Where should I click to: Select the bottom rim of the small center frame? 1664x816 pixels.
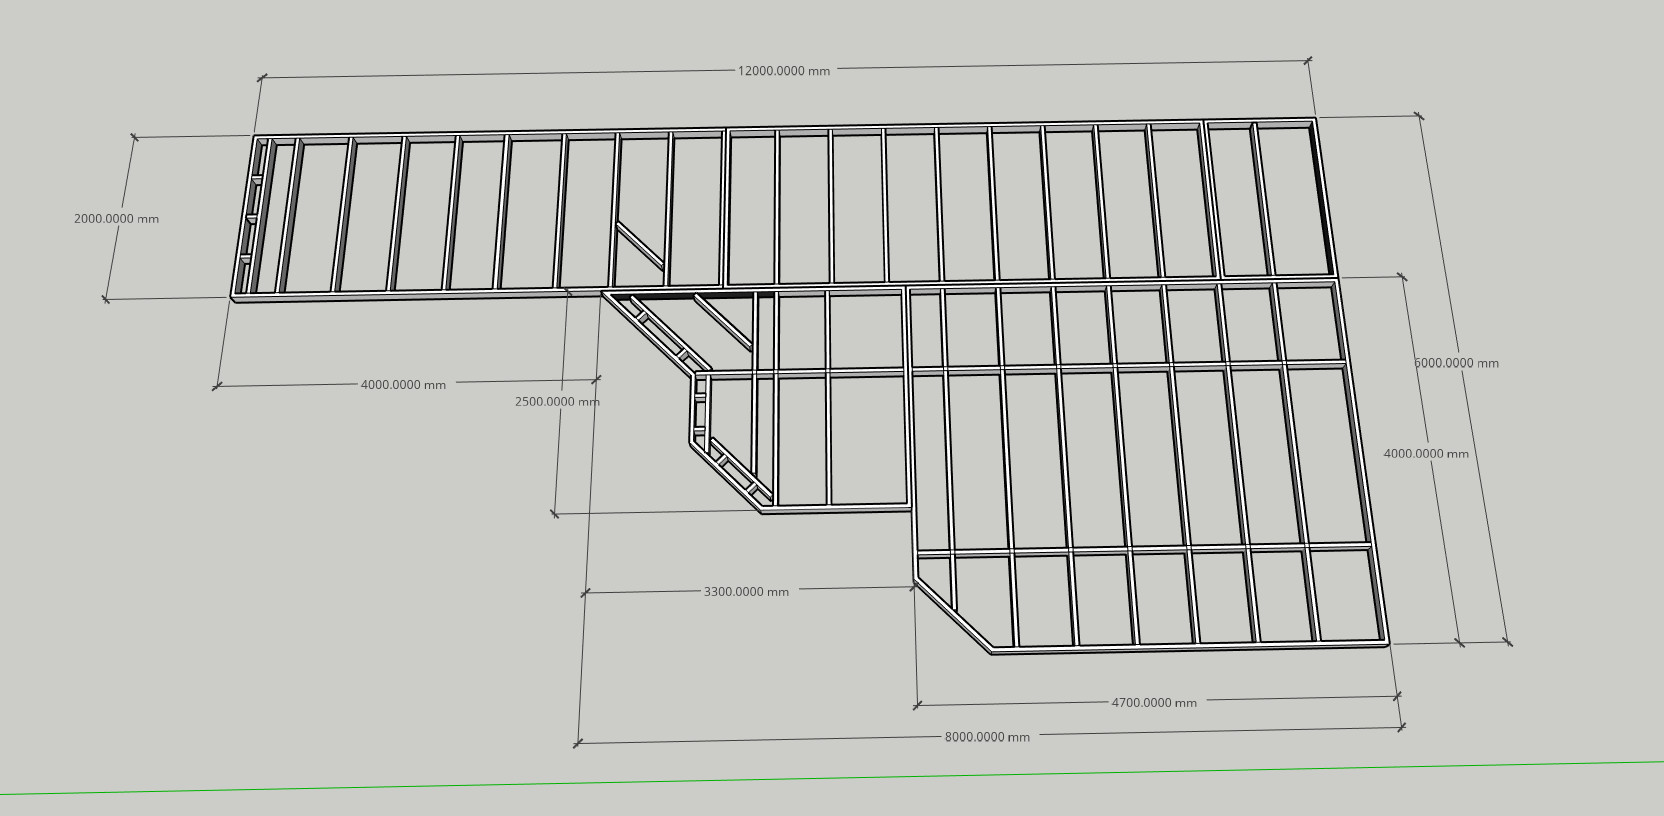(836, 509)
